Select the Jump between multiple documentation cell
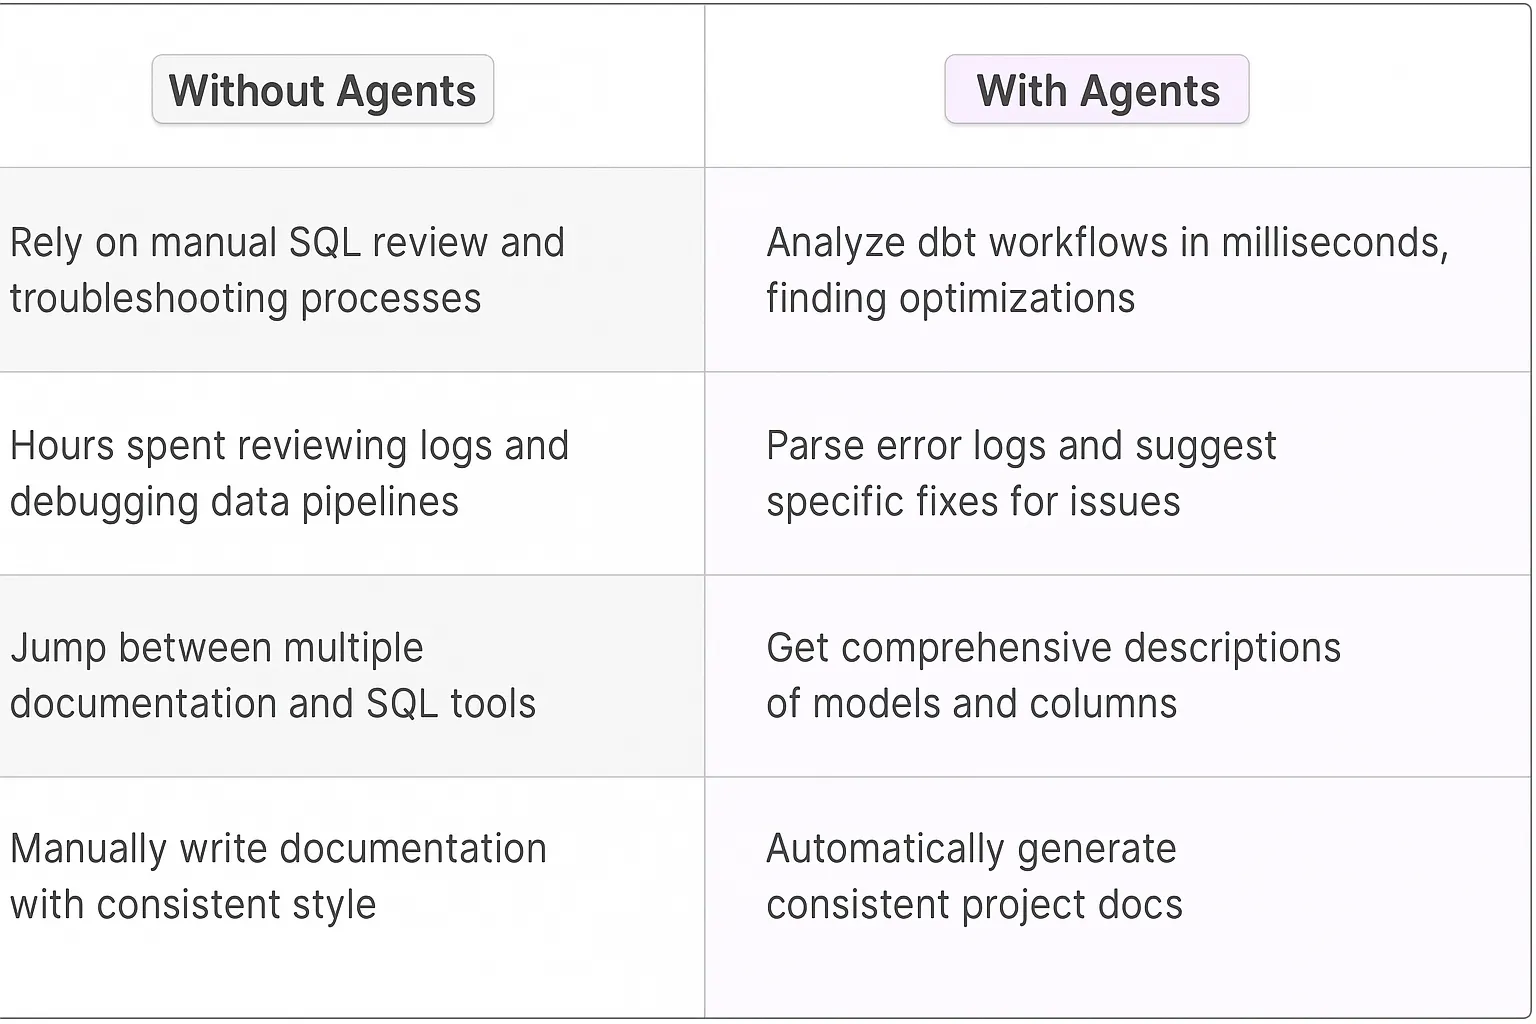 (352, 675)
